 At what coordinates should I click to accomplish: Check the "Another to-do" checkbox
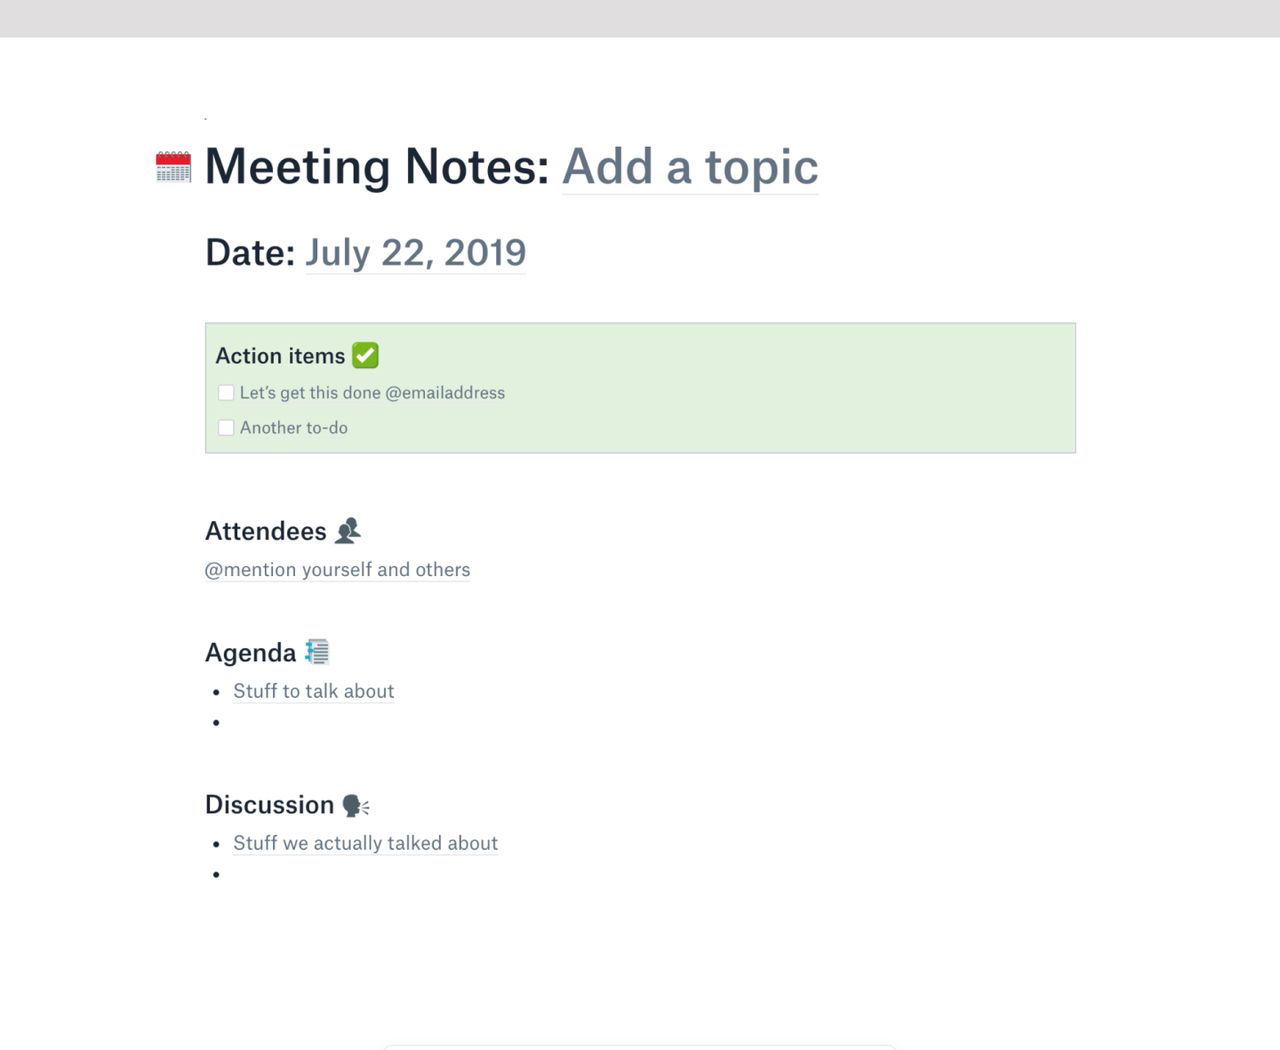tap(226, 427)
